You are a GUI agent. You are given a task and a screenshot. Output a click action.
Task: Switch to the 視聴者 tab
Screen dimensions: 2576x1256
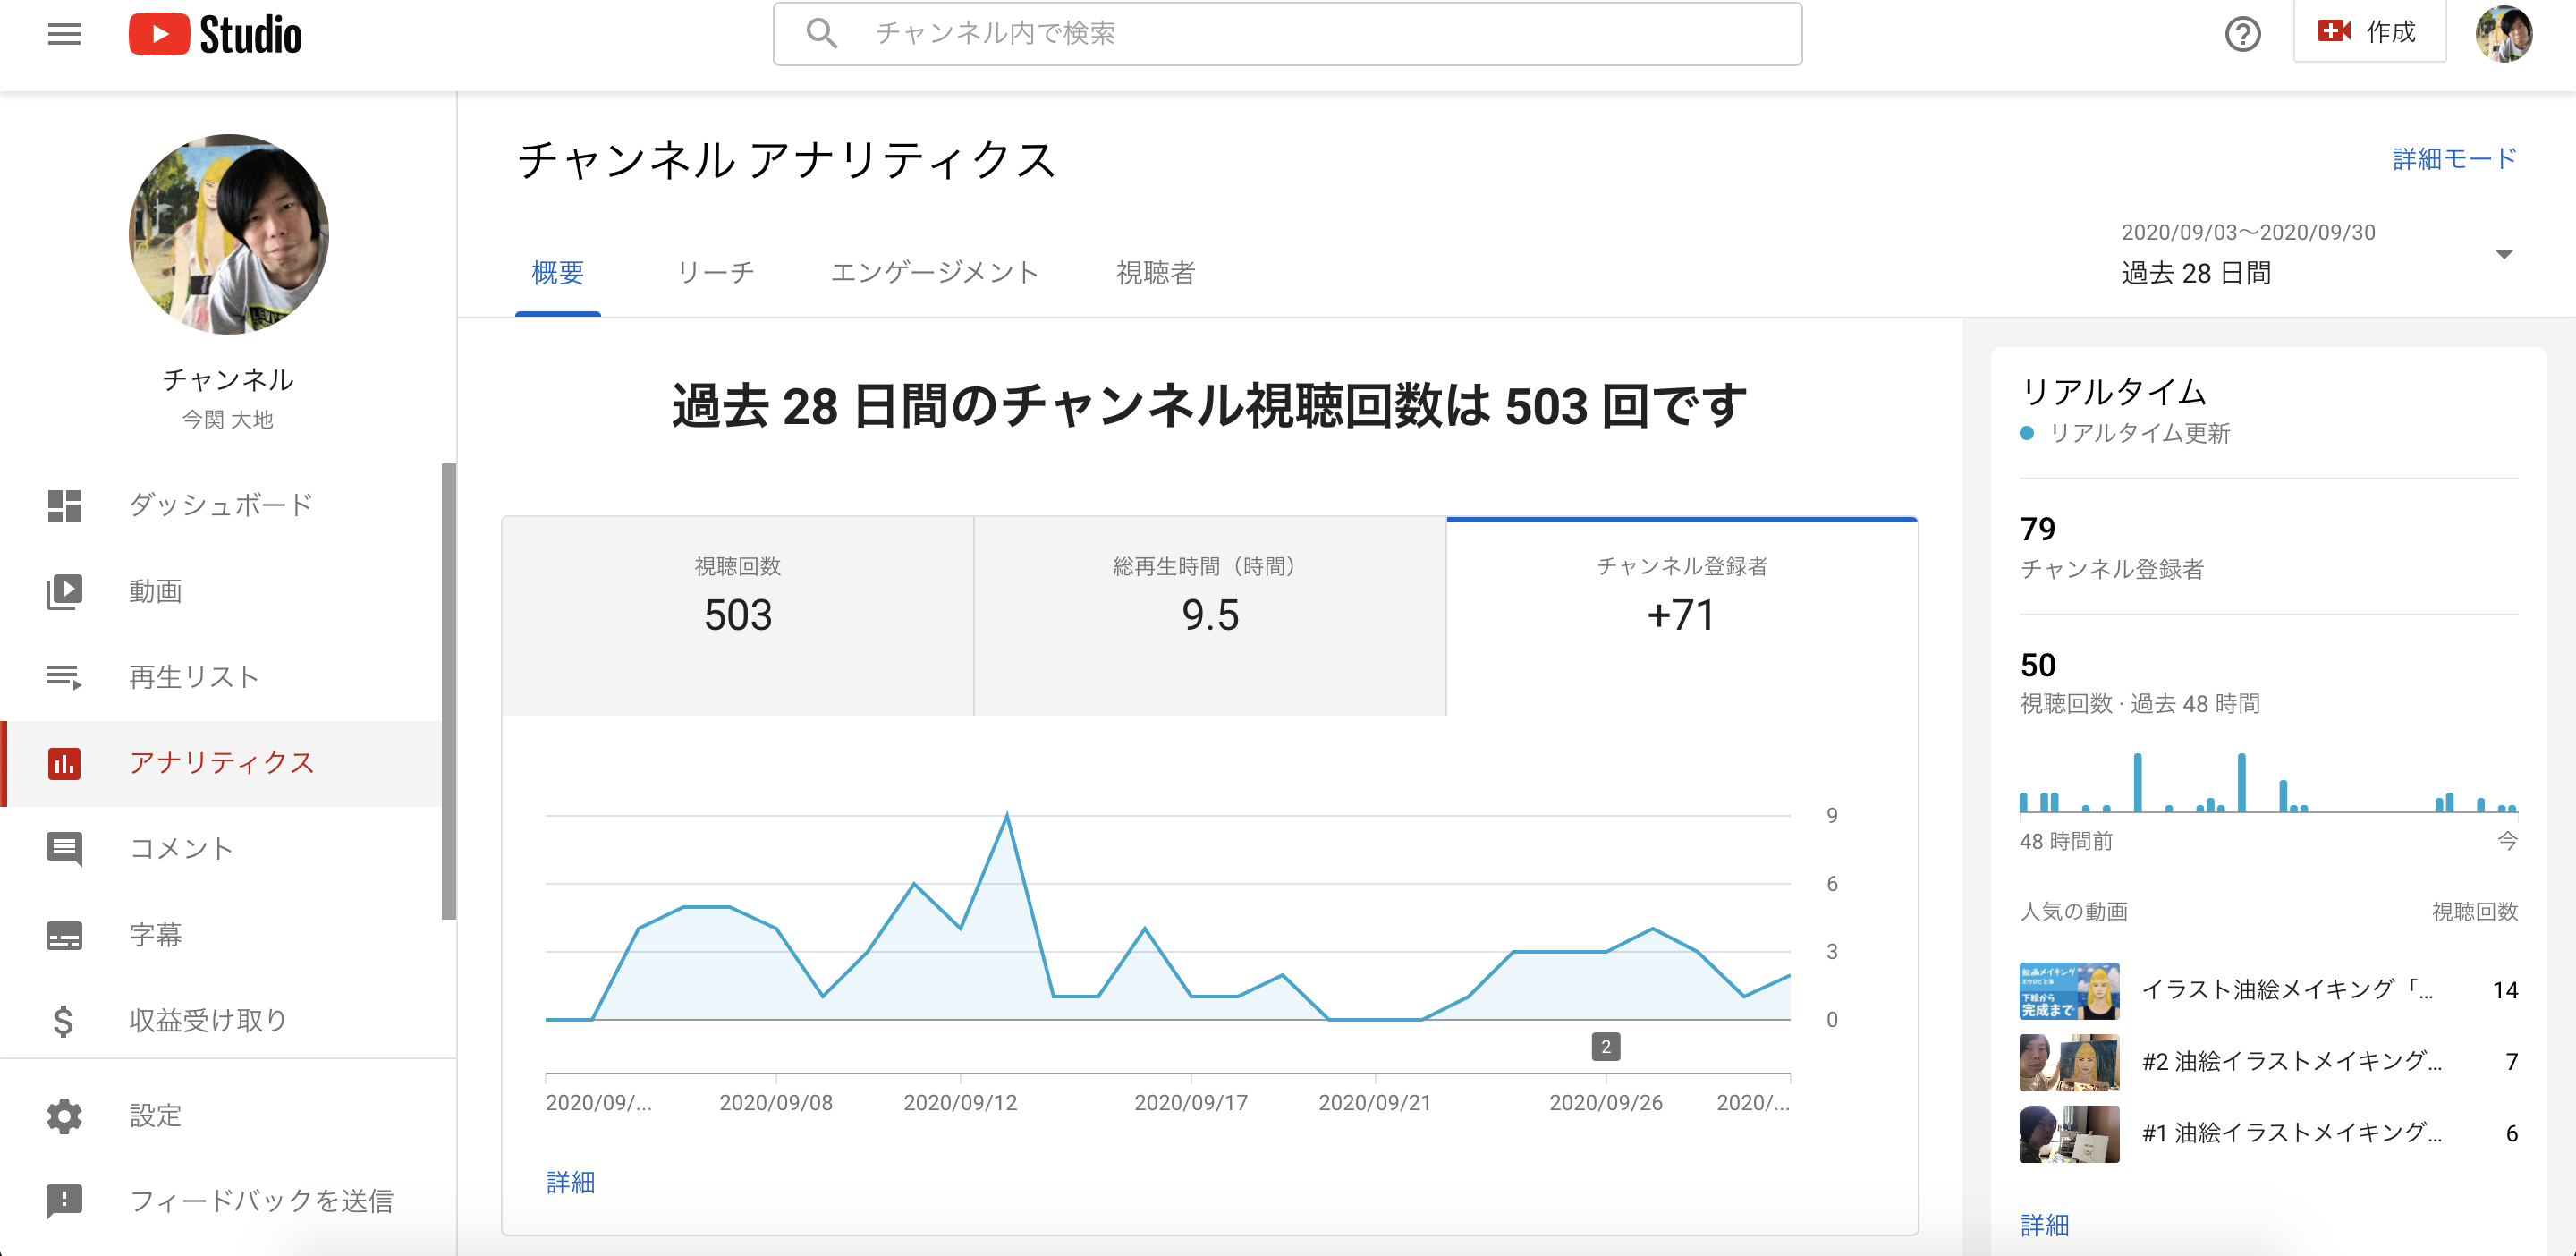tap(1156, 272)
